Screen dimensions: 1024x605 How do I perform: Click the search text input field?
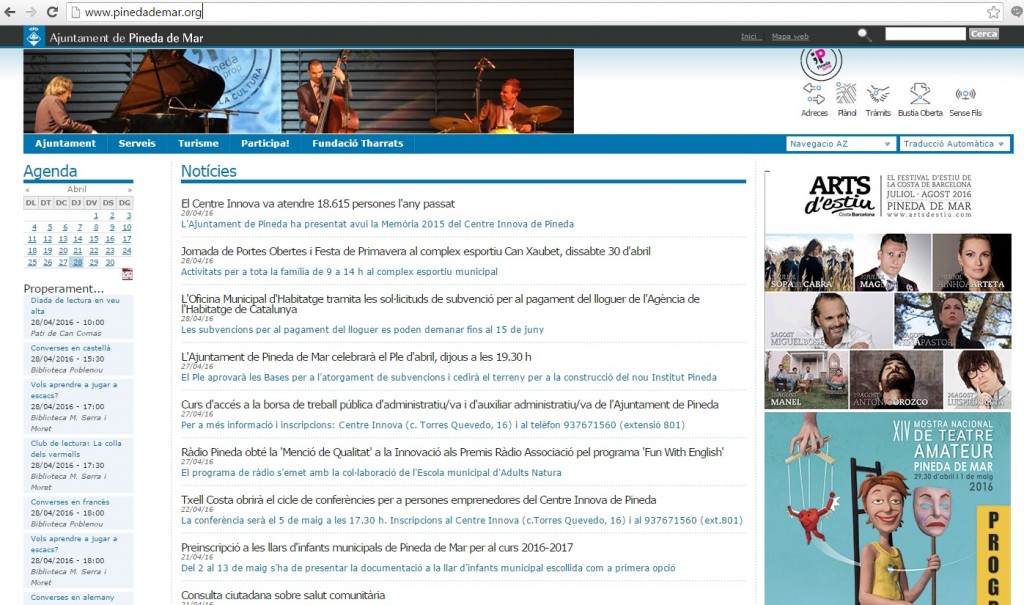[924, 33]
